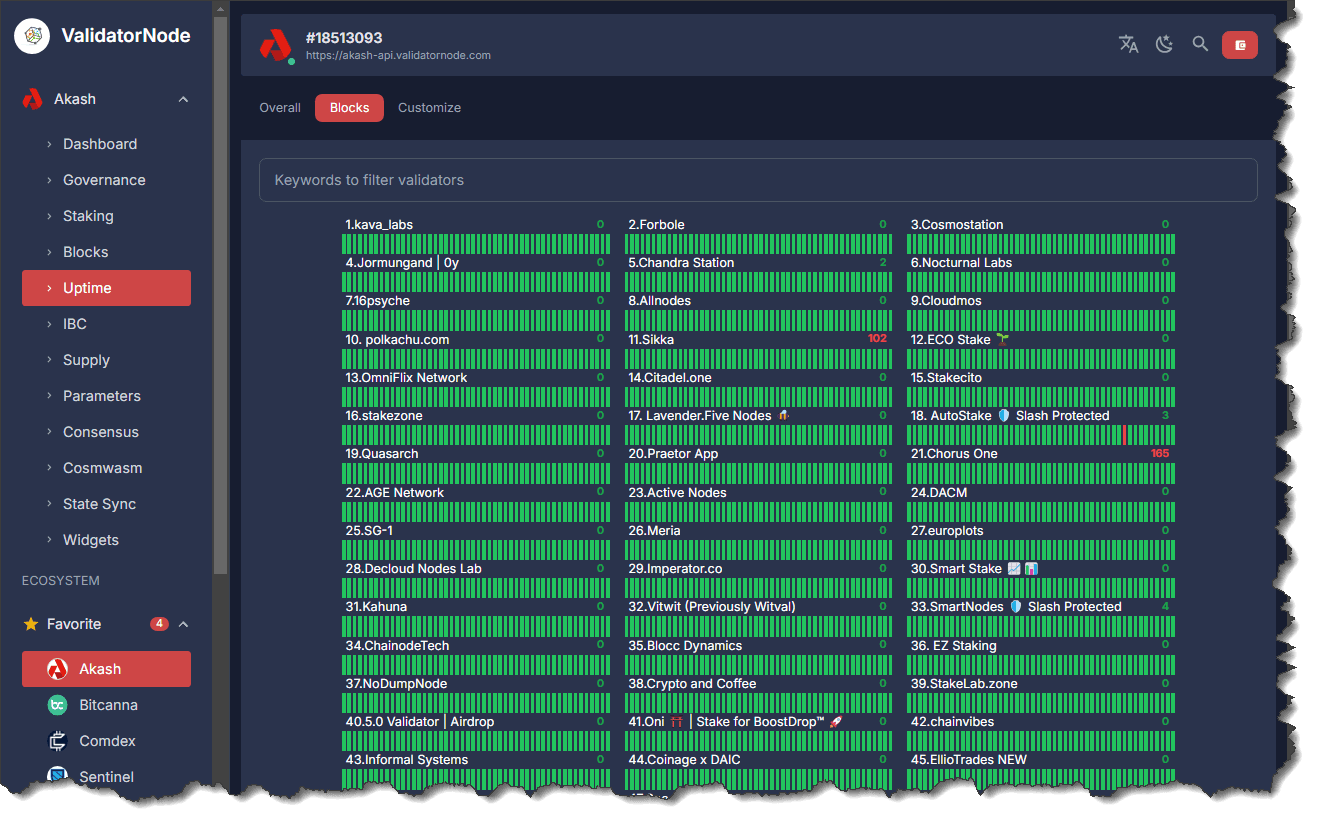
Task: Click the Favorite count badge 4
Action: (x=159, y=624)
